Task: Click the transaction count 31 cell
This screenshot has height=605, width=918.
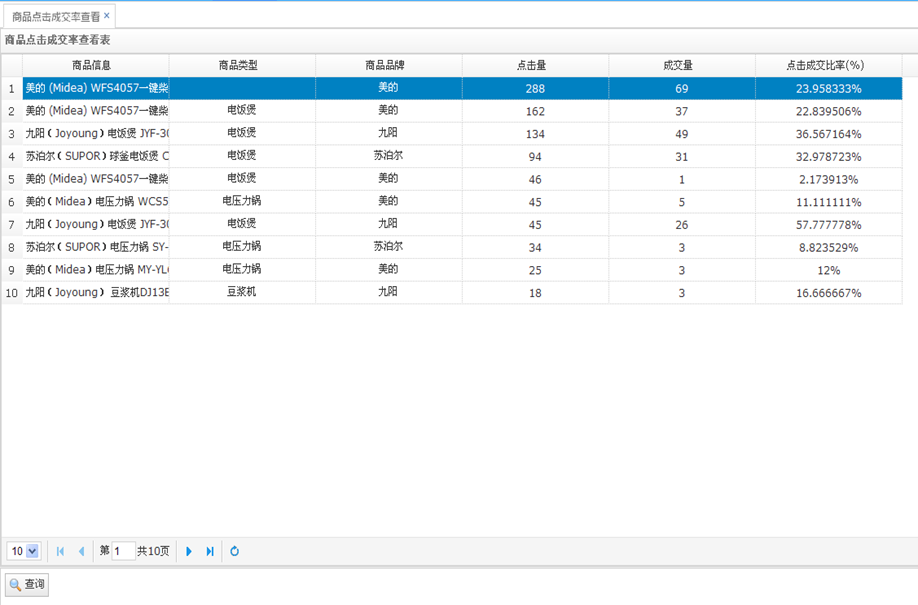Action: coord(682,156)
